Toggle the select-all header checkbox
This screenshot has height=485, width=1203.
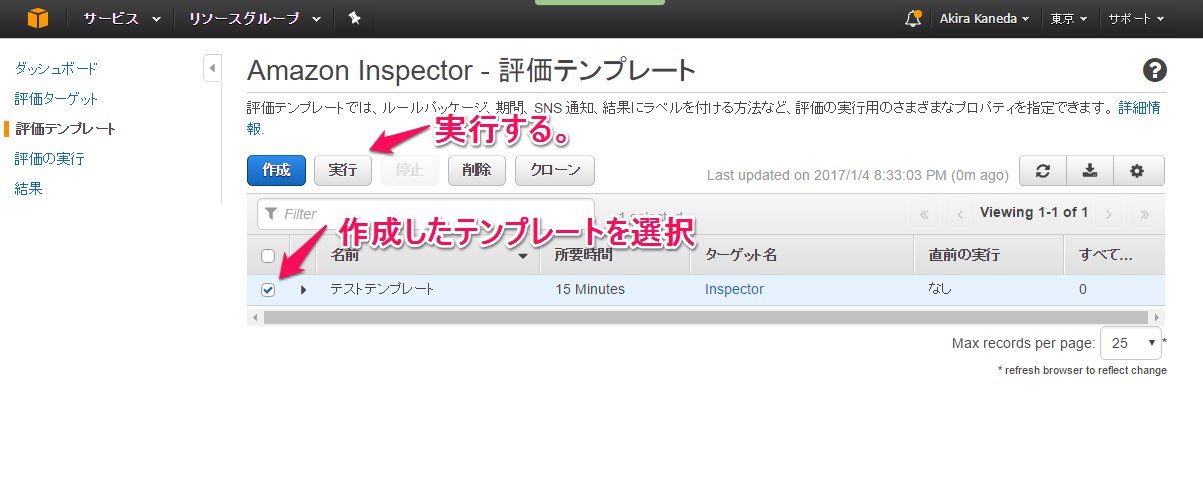pyautogui.click(x=268, y=256)
